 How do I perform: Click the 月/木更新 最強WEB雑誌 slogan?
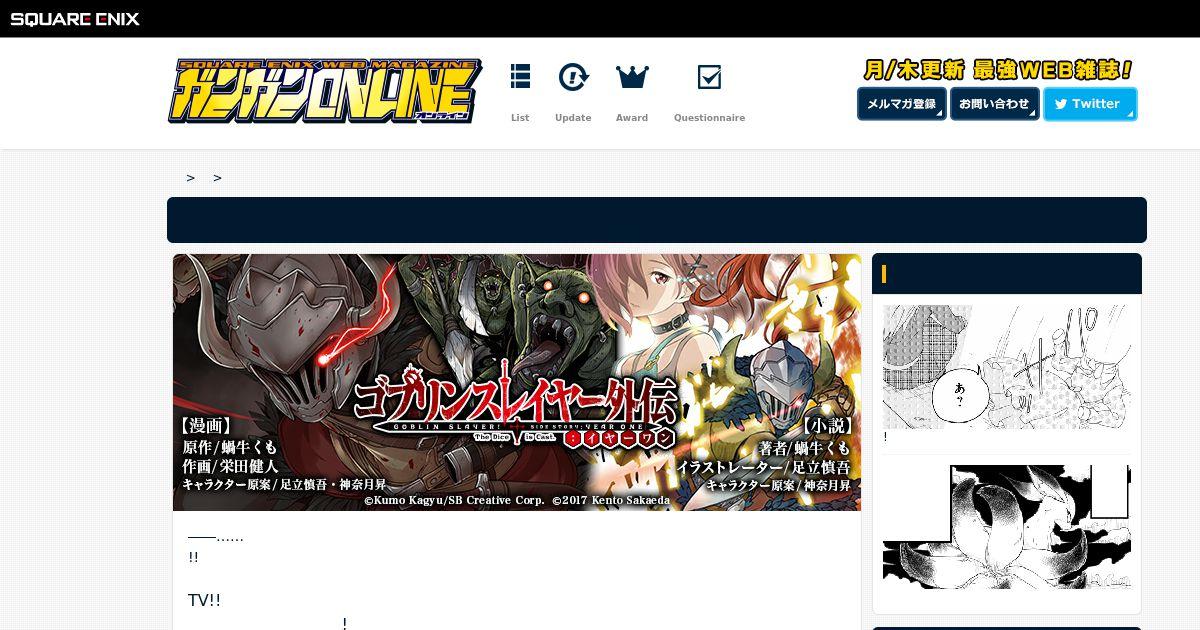[x=998, y=70]
